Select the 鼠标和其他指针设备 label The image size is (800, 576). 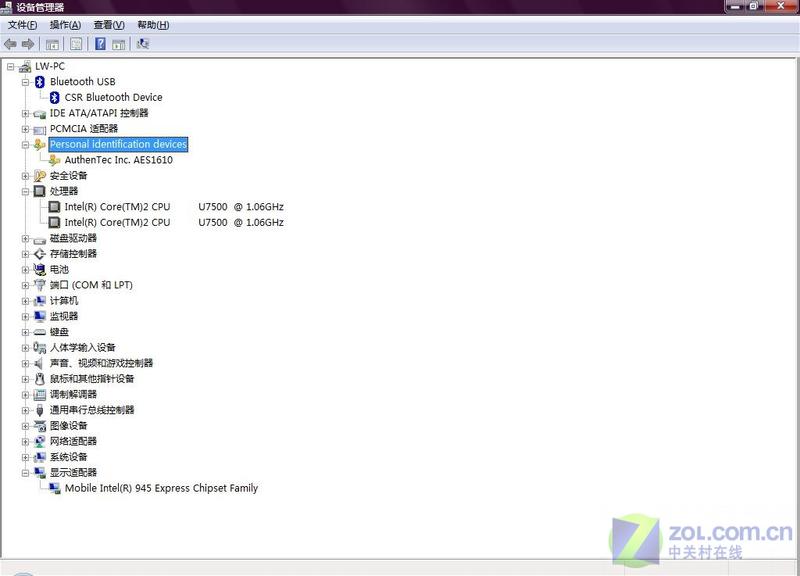coord(92,379)
